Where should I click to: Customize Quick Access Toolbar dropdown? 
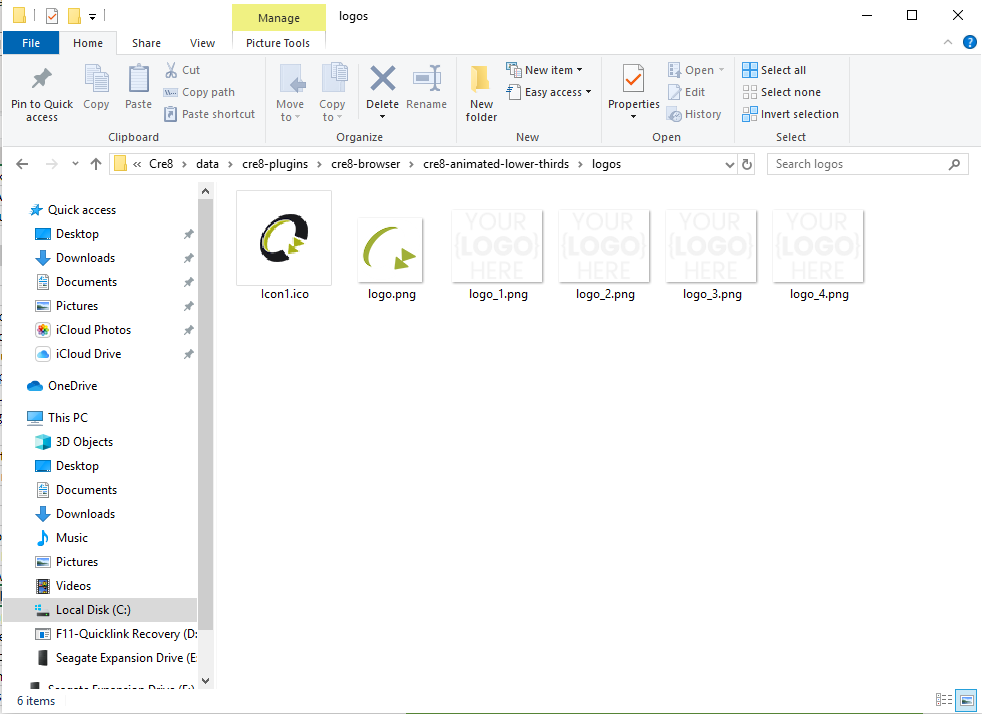92,17
